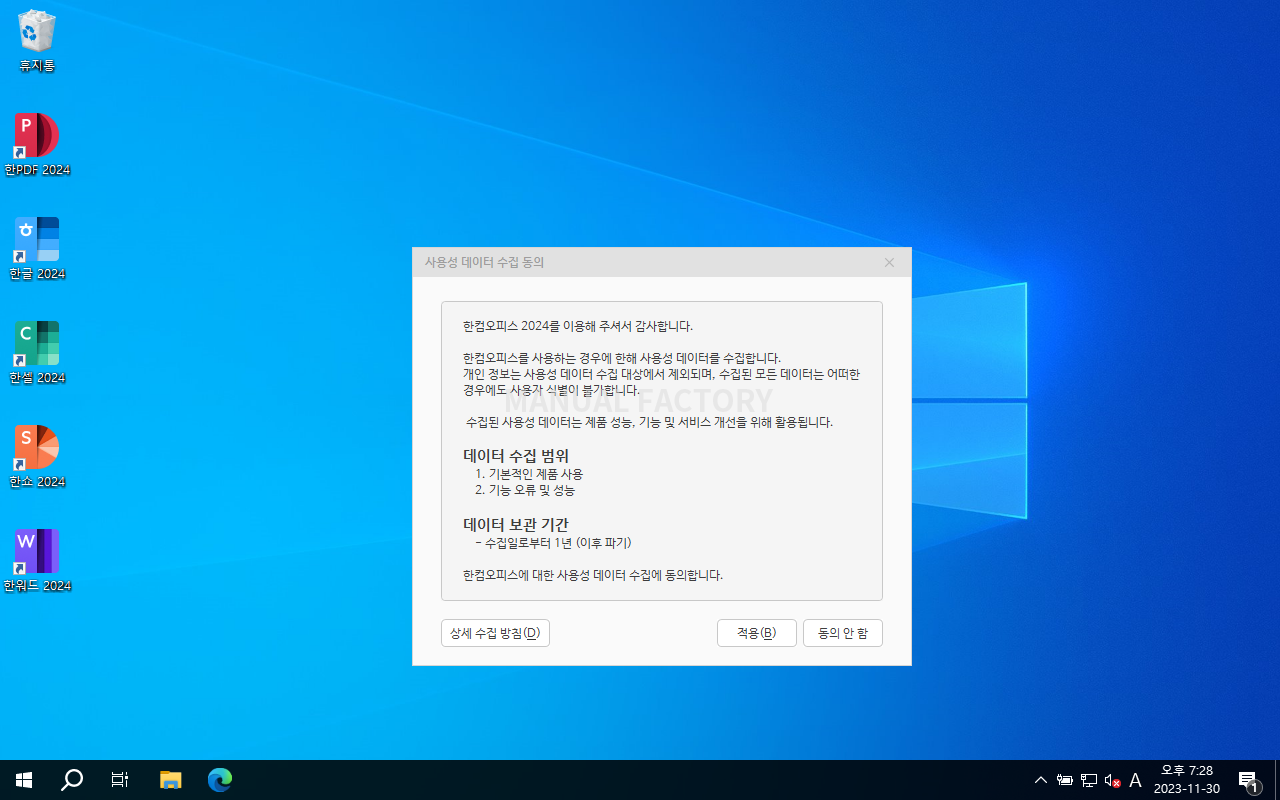Click the dialog title 사용성 데이터 수집 동의
The height and width of the screenshot is (800, 1280).
click(x=485, y=262)
